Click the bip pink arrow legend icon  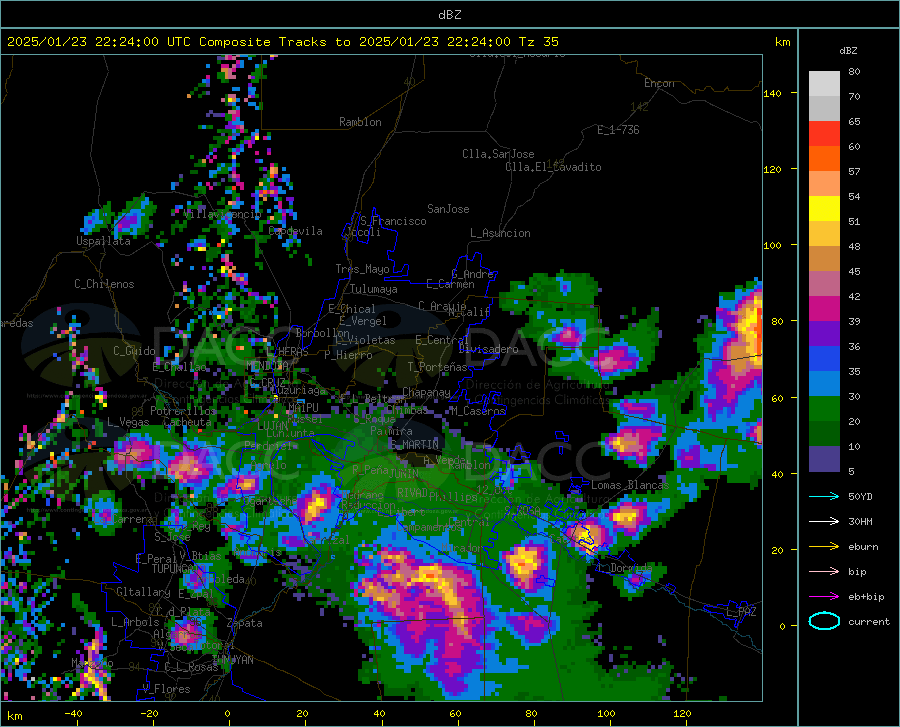(x=824, y=572)
